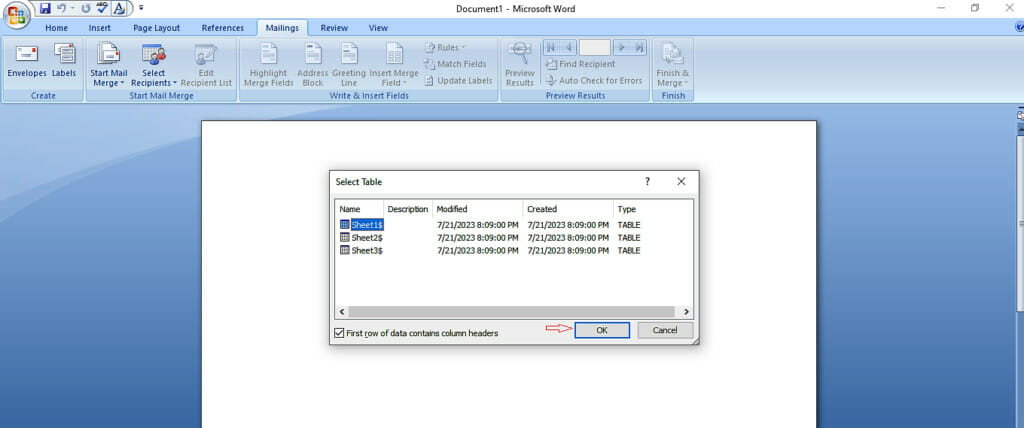Click Sheet2$ modified date cell
The image size is (1024, 428).
(477, 238)
